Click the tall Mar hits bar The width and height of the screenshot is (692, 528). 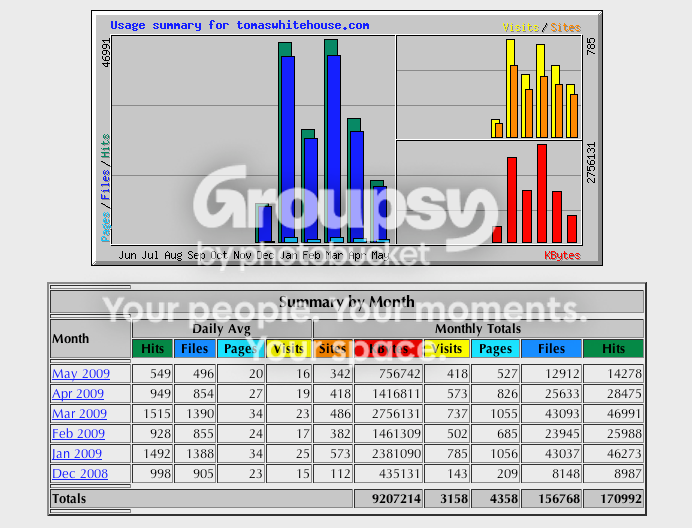(331, 47)
